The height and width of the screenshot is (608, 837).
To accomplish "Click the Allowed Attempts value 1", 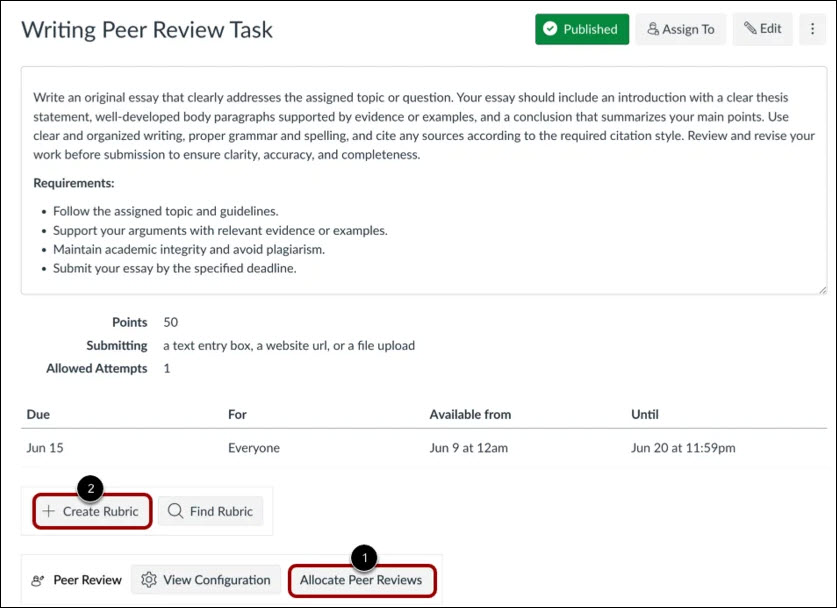I will click(167, 368).
